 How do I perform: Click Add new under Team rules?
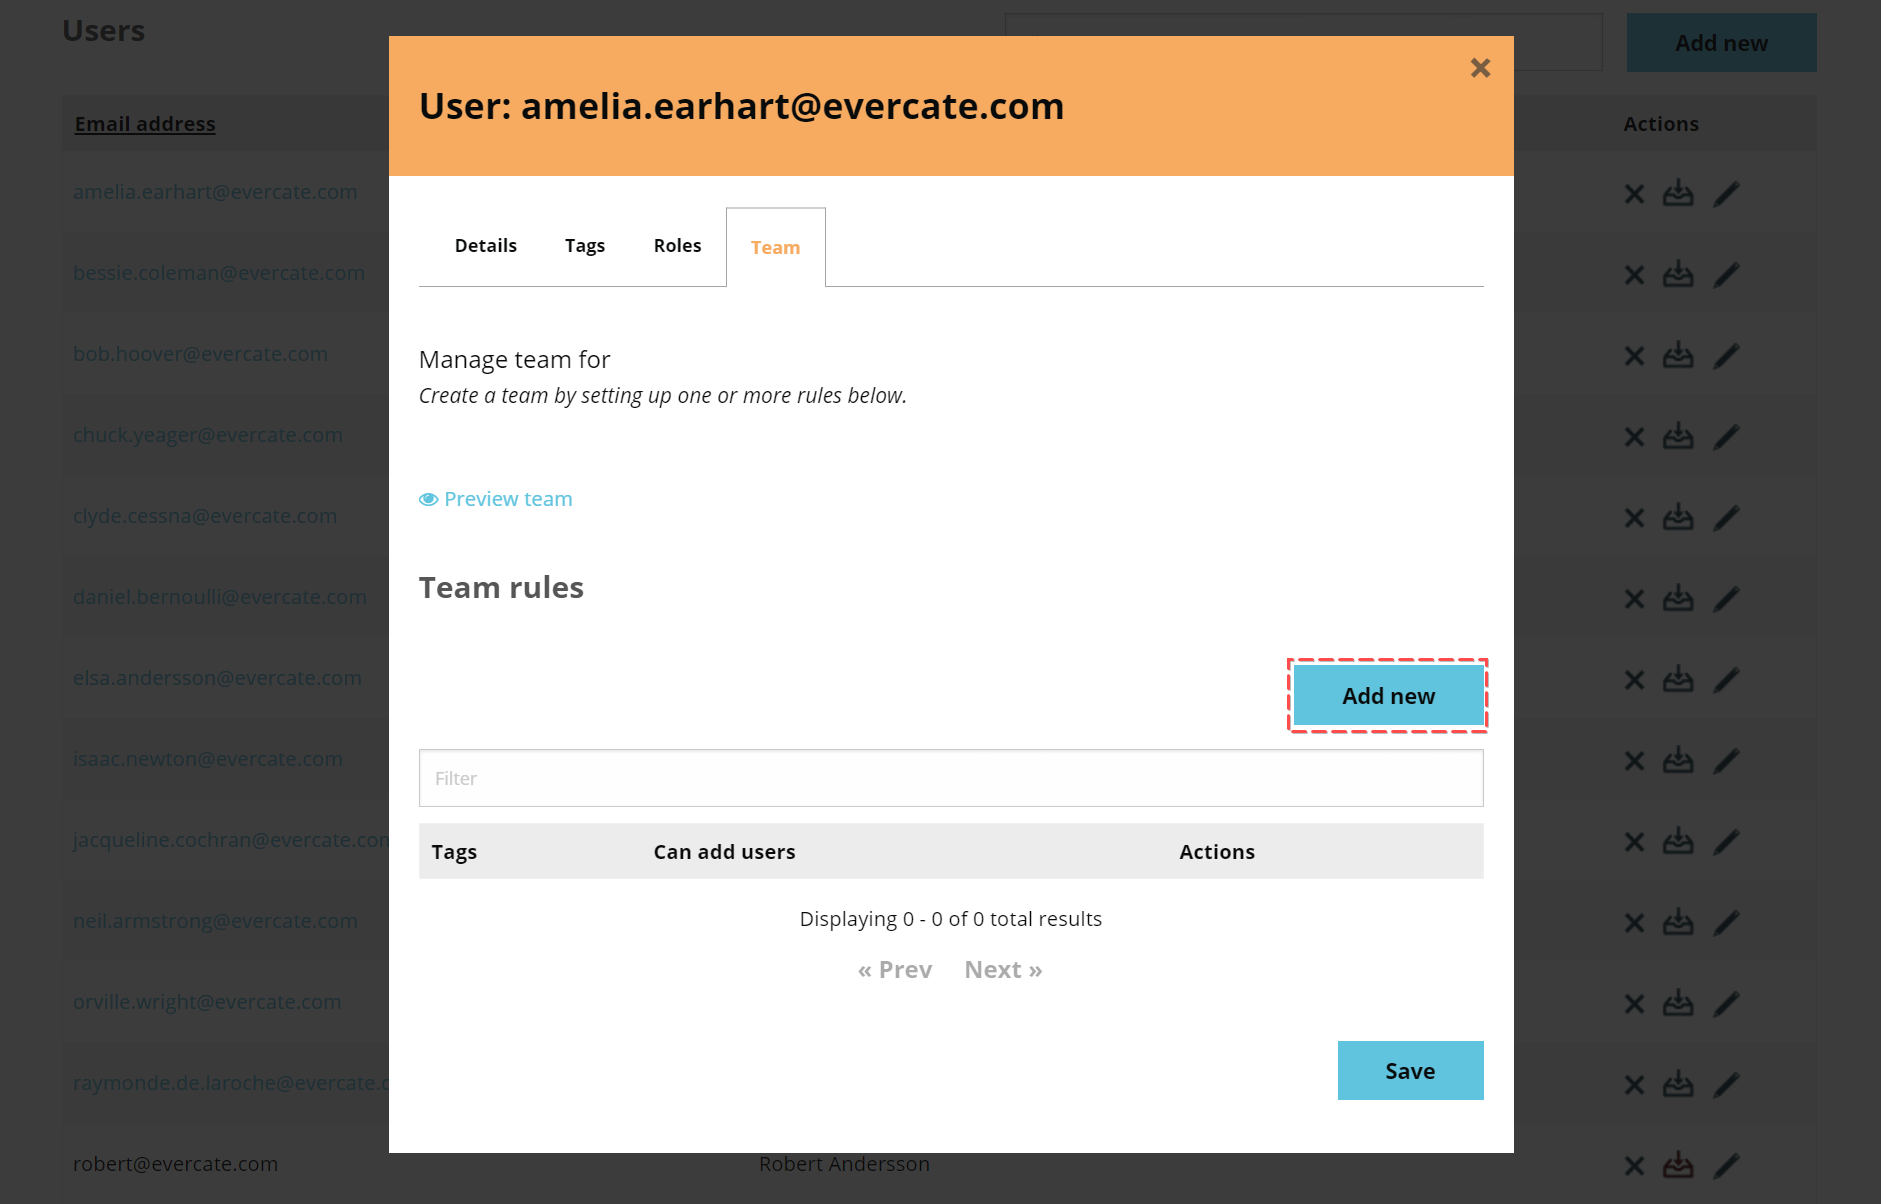[1388, 695]
